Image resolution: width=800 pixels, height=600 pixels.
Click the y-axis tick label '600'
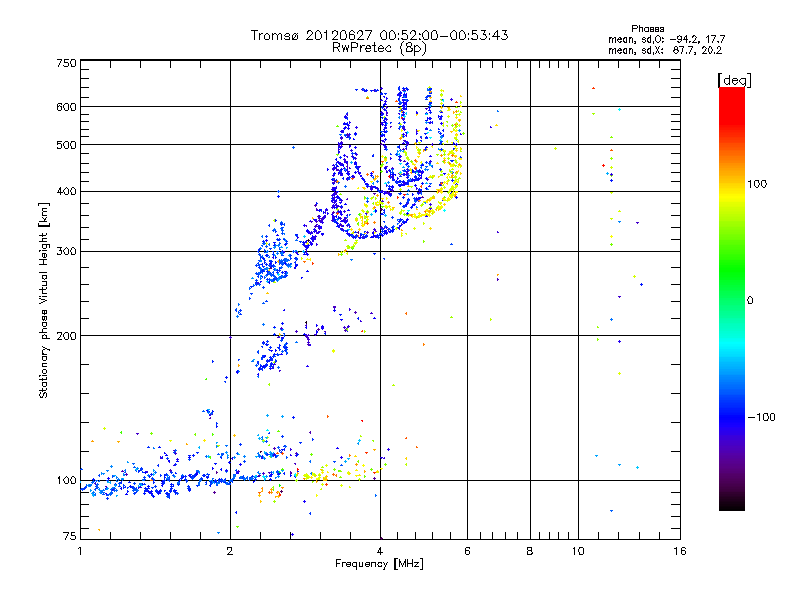click(66, 107)
